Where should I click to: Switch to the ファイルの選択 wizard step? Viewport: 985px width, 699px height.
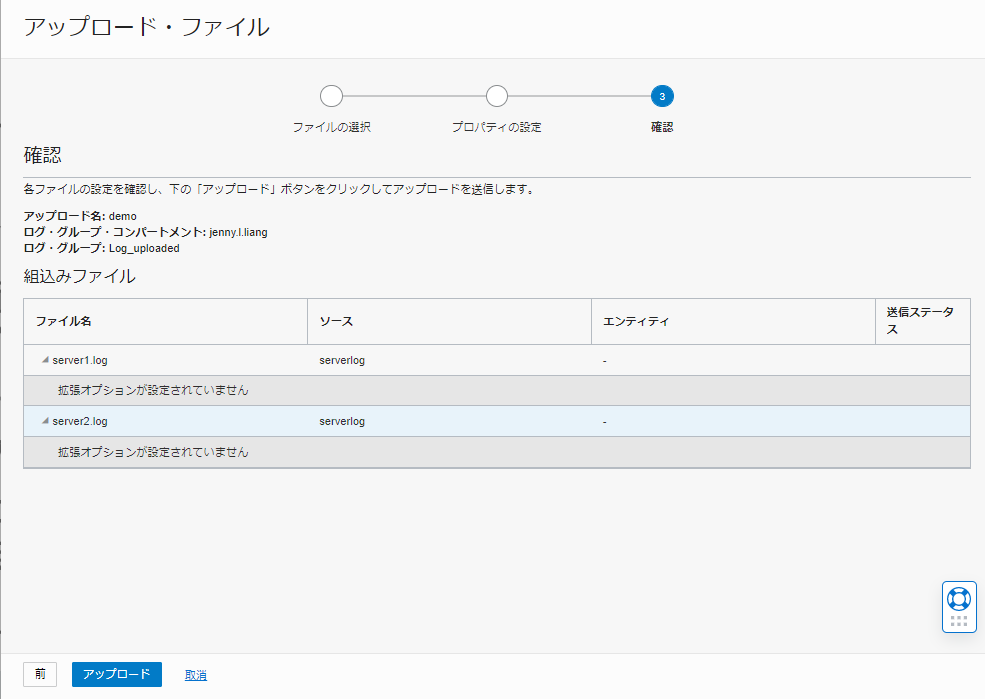[331, 127]
